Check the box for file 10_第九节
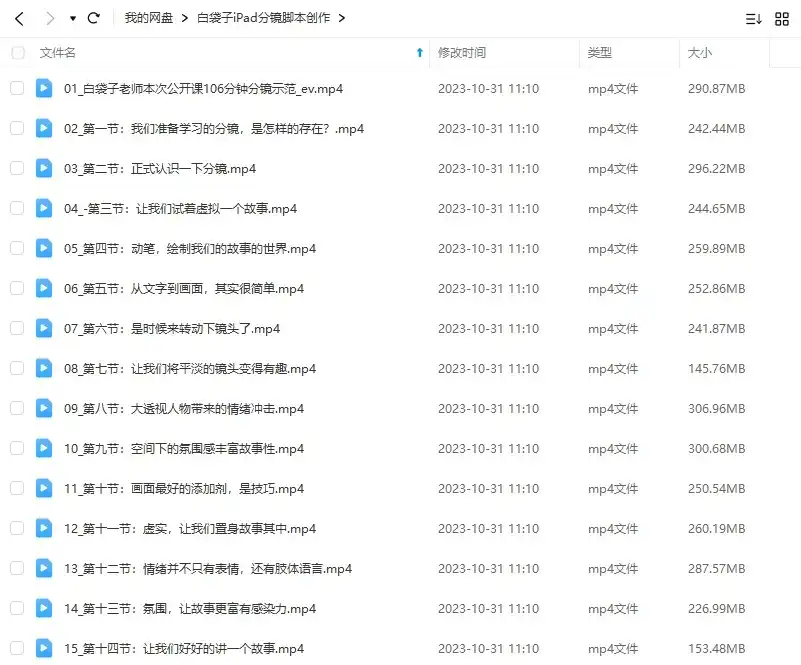 tap(17, 448)
